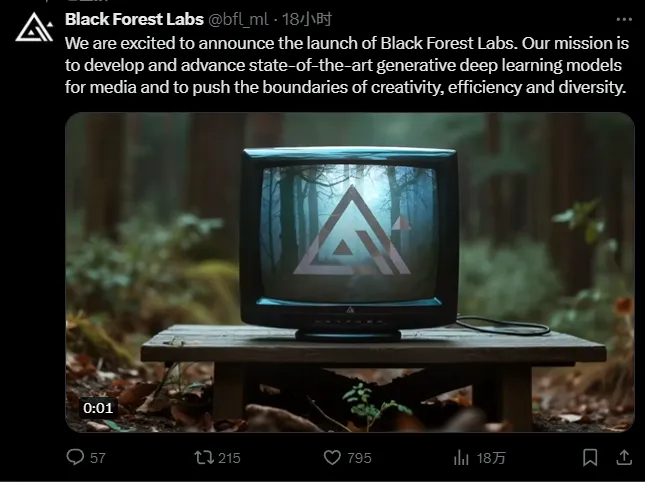Bookmark this post with the bookmark icon
The width and height of the screenshot is (645, 482).
(590, 457)
